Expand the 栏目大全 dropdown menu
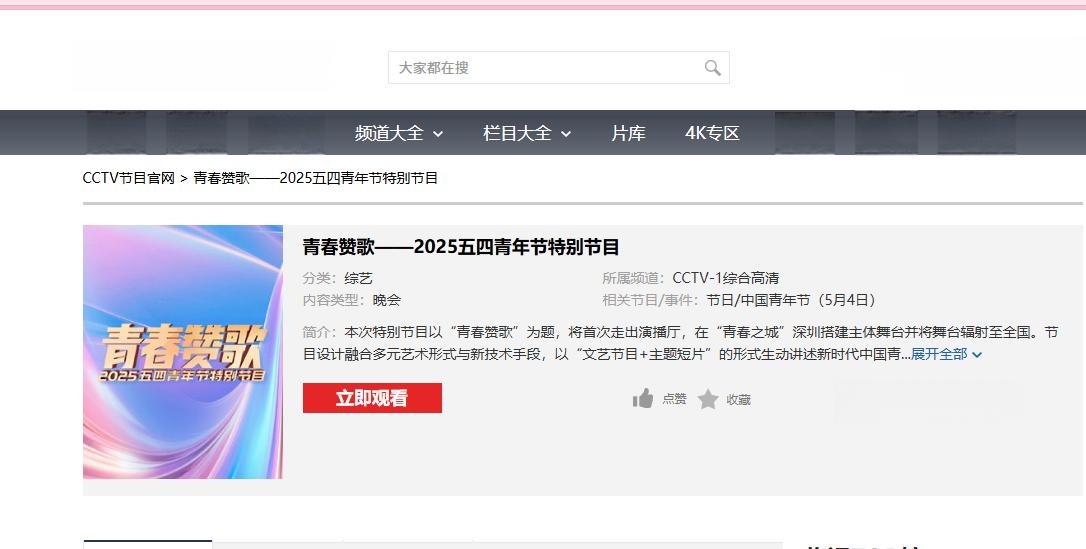The width and height of the screenshot is (1086, 549). point(527,133)
